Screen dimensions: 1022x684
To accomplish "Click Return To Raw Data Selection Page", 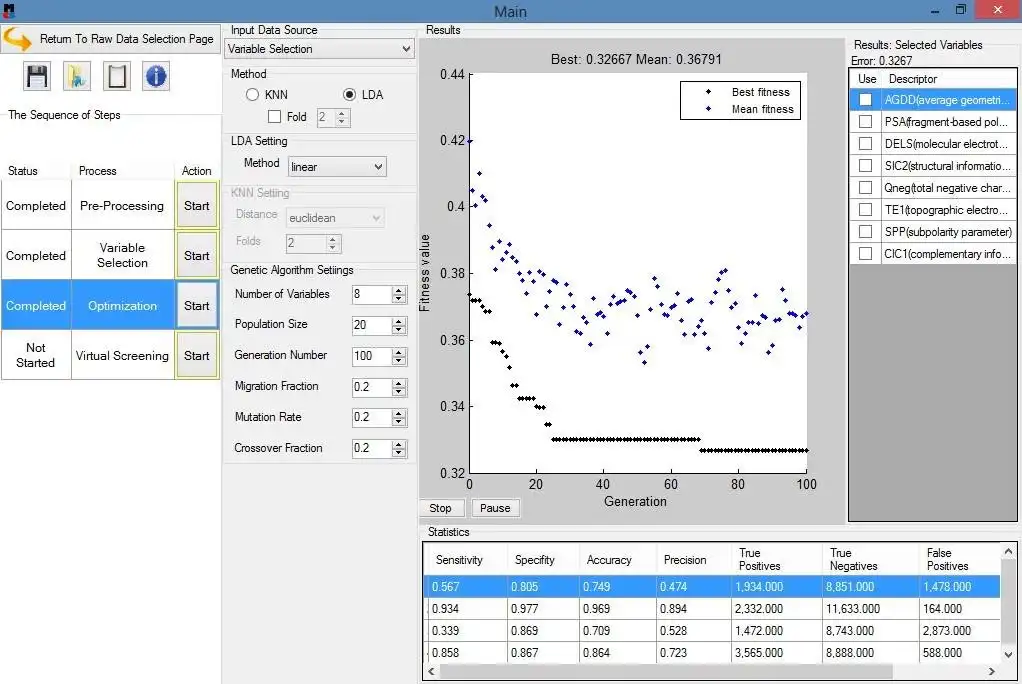I will (x=111, y=39).
